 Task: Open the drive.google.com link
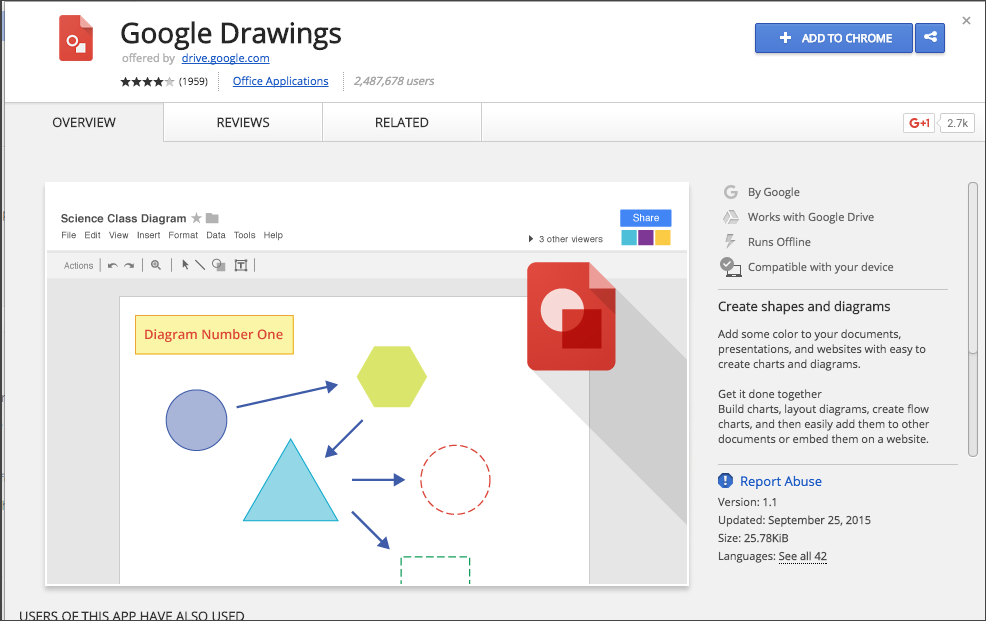(225, 58)
